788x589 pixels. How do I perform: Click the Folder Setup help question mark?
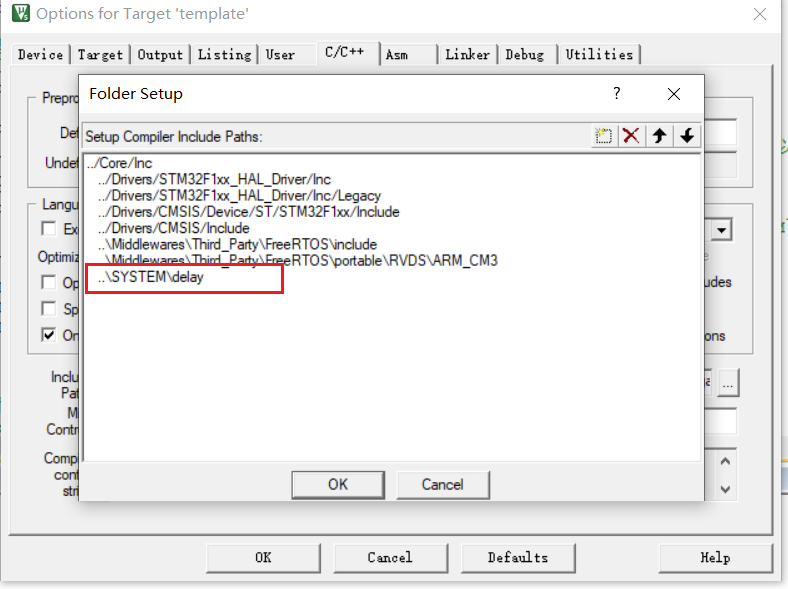(617, 93)
